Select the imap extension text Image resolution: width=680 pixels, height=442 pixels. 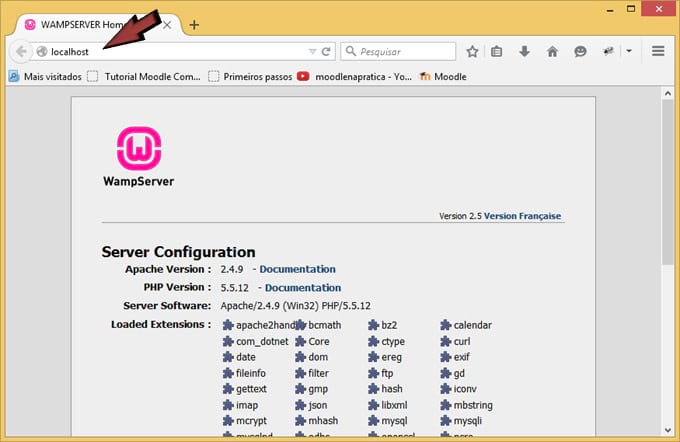(x=247, y=405)
